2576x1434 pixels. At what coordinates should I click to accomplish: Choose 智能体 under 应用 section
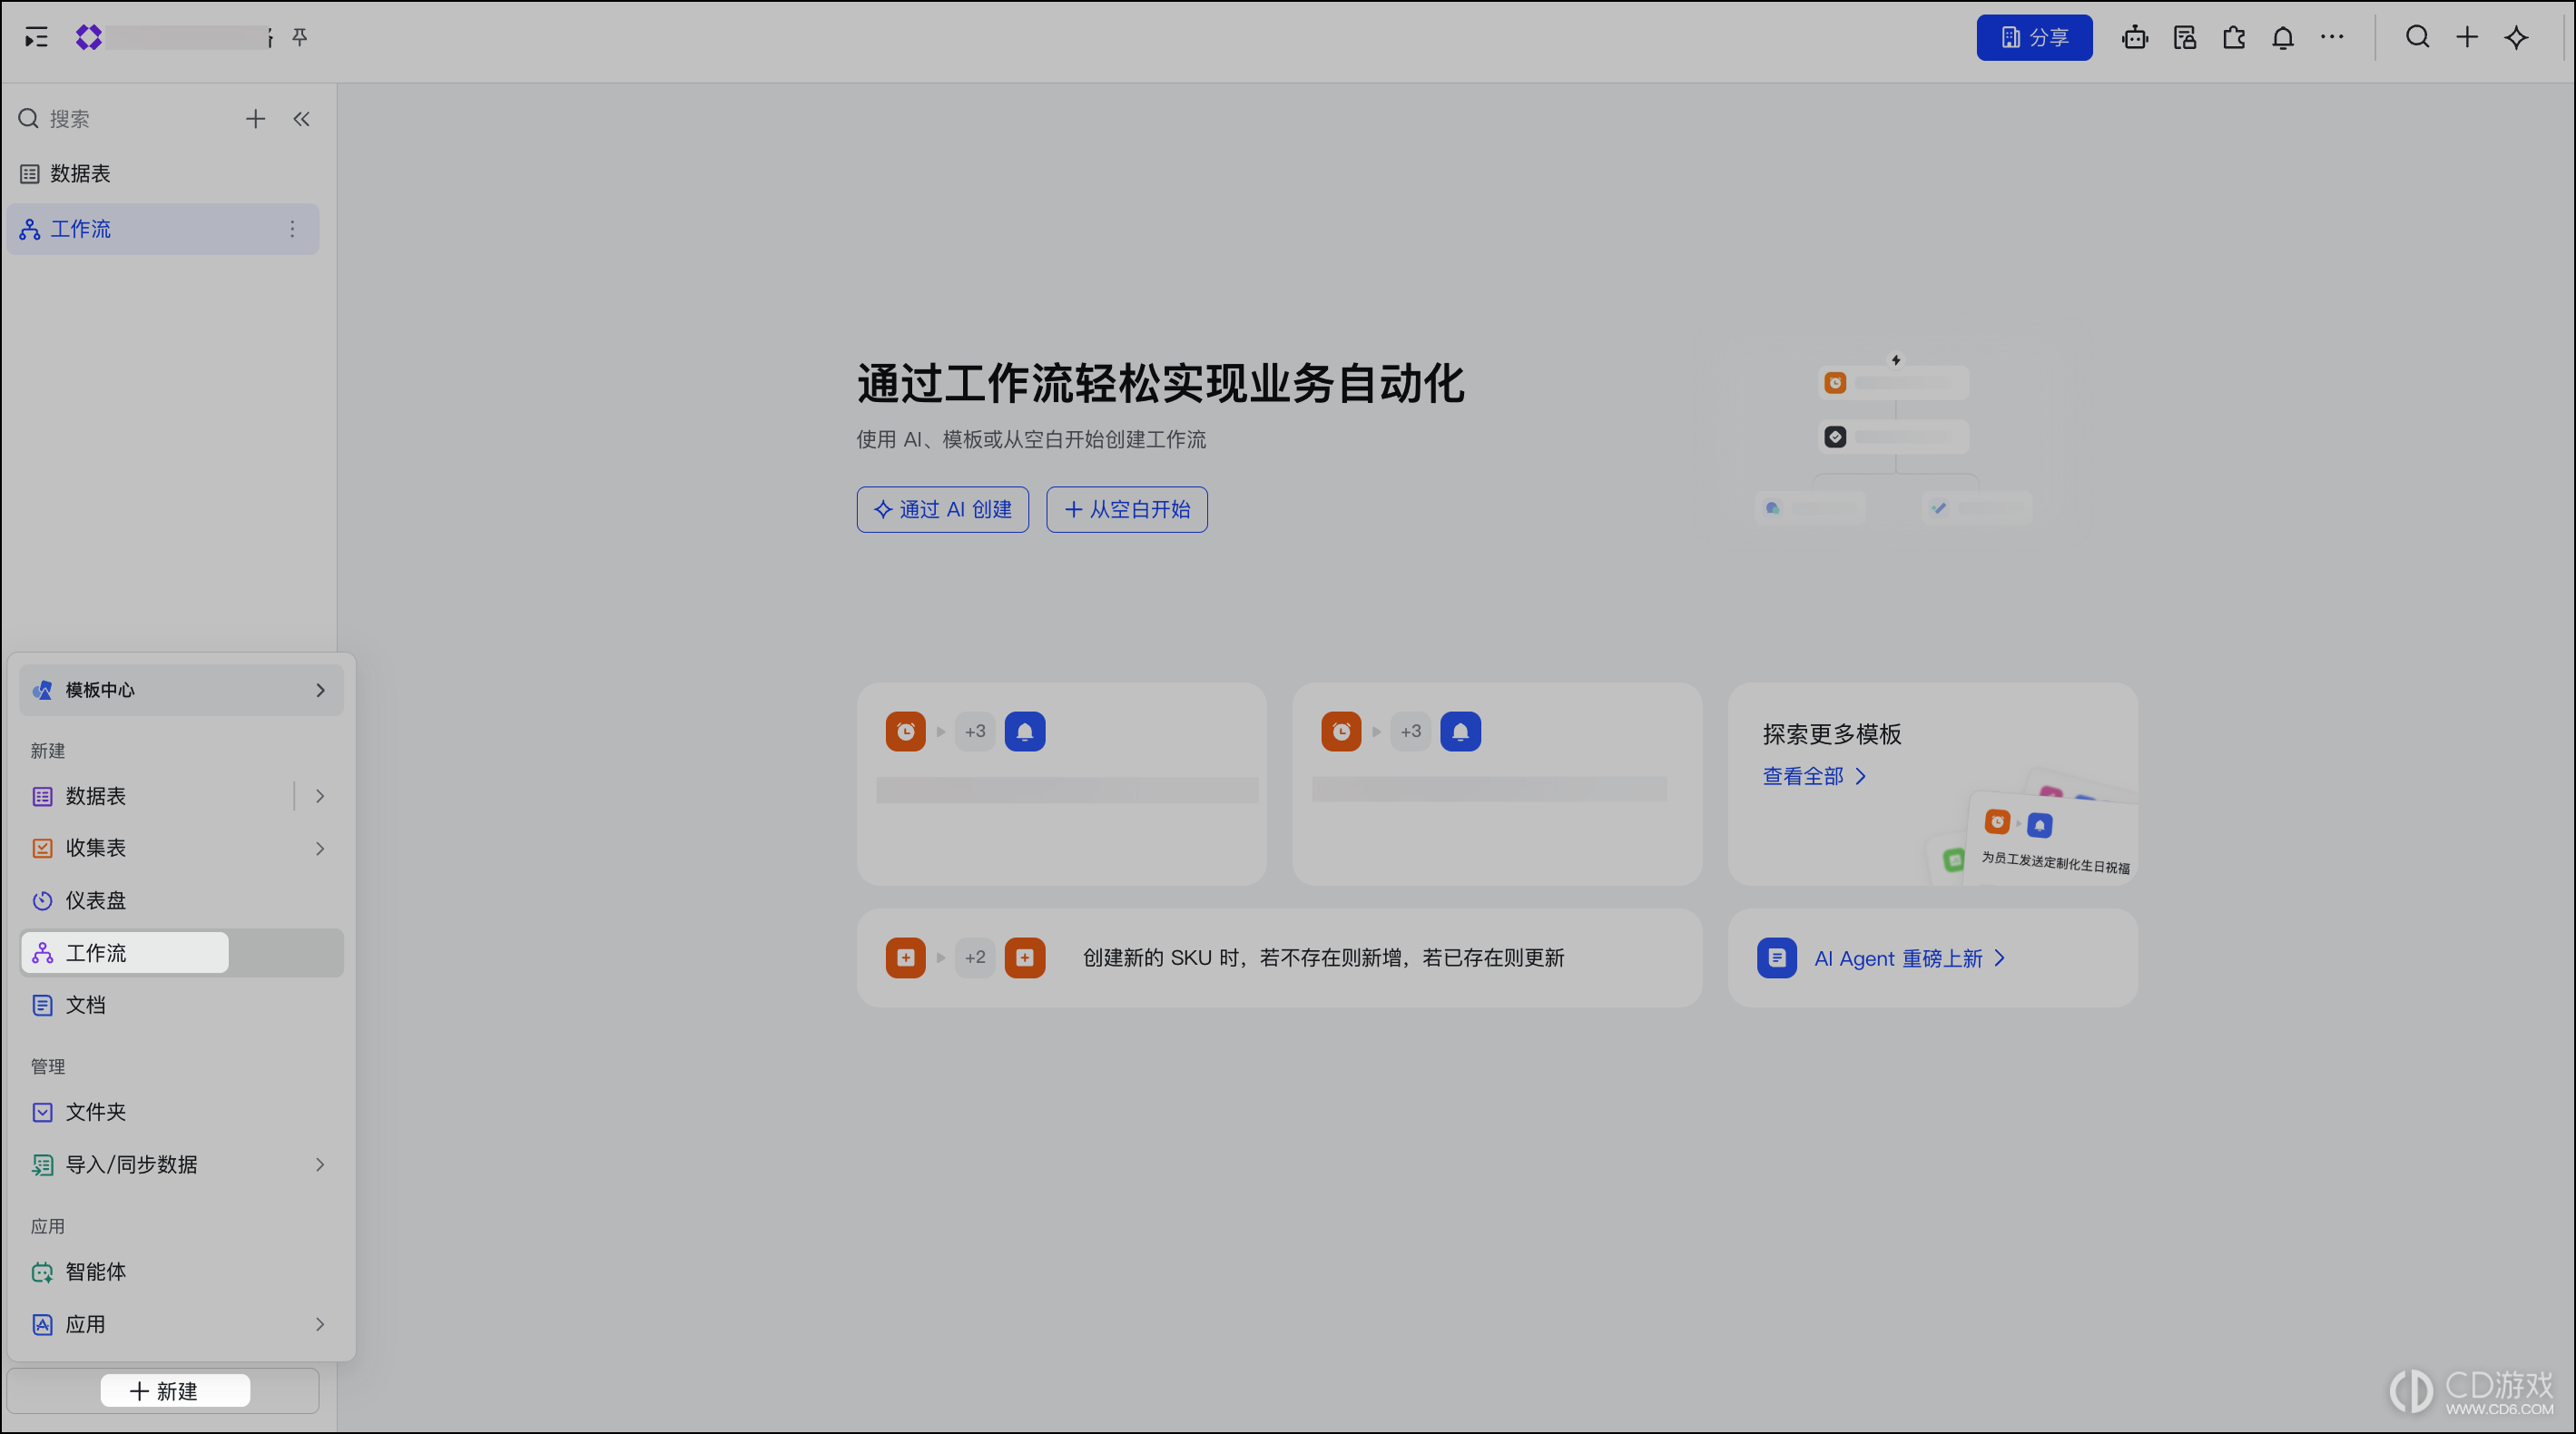[x=181, y=1272]
